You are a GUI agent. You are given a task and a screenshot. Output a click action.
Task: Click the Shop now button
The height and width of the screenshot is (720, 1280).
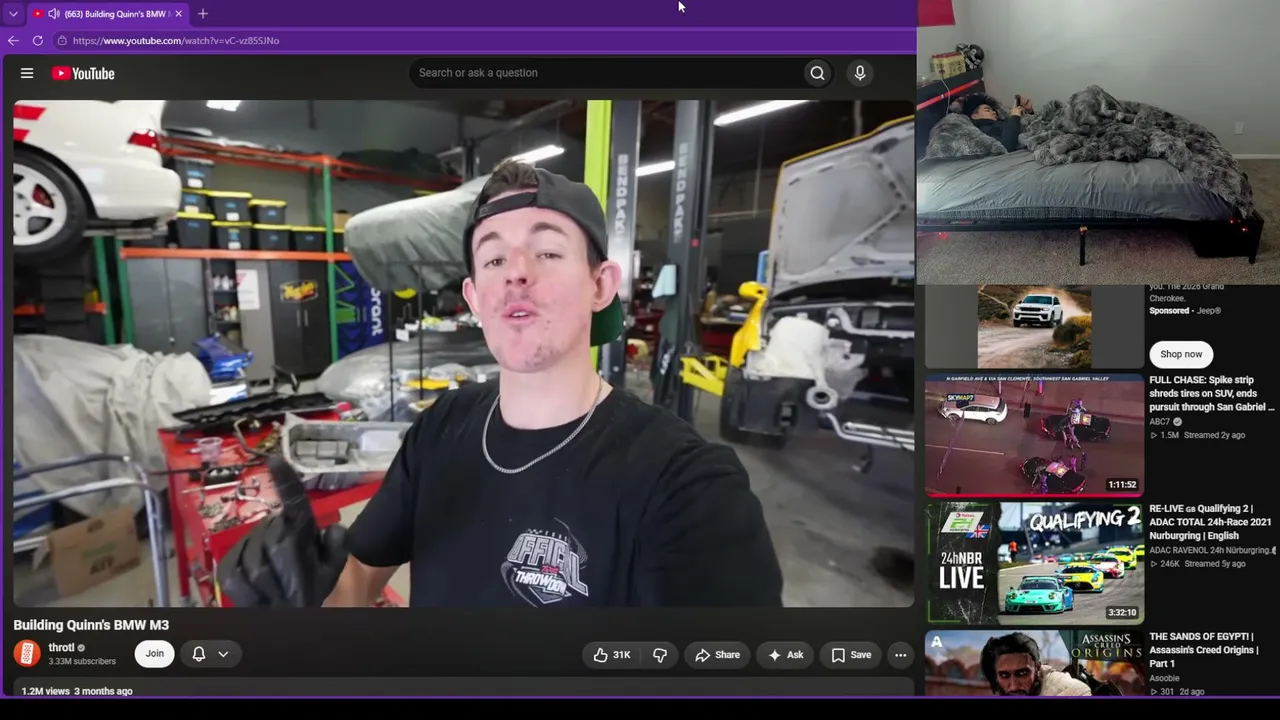1181,354
